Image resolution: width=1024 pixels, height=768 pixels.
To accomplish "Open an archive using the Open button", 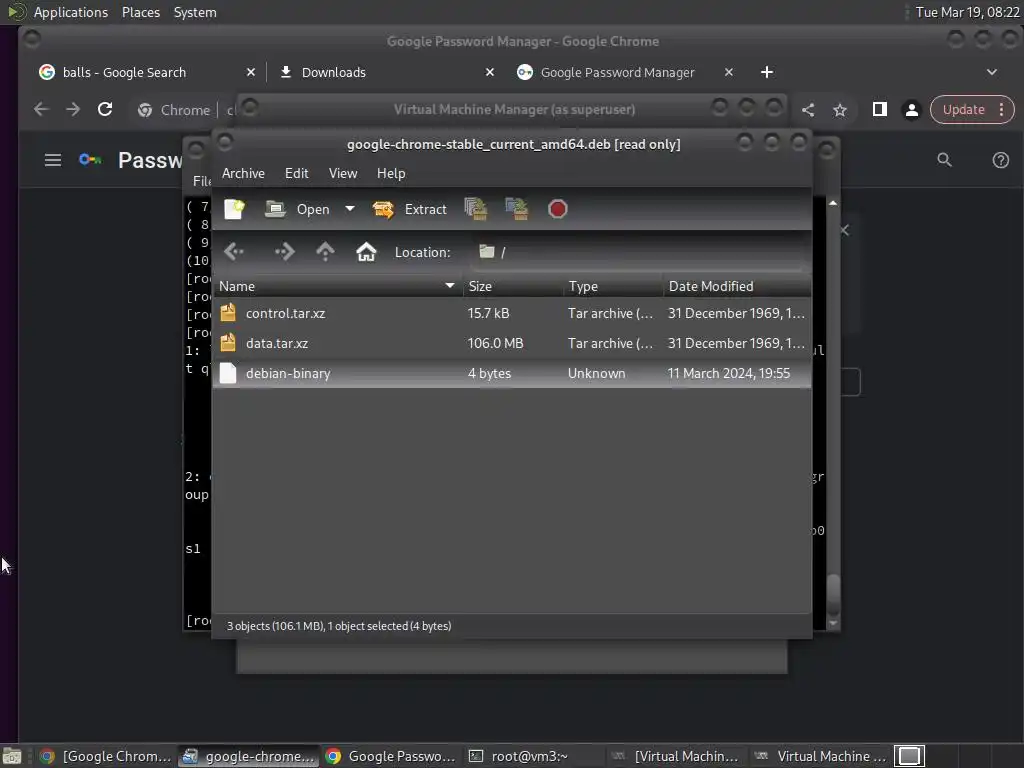I will 297,209.
